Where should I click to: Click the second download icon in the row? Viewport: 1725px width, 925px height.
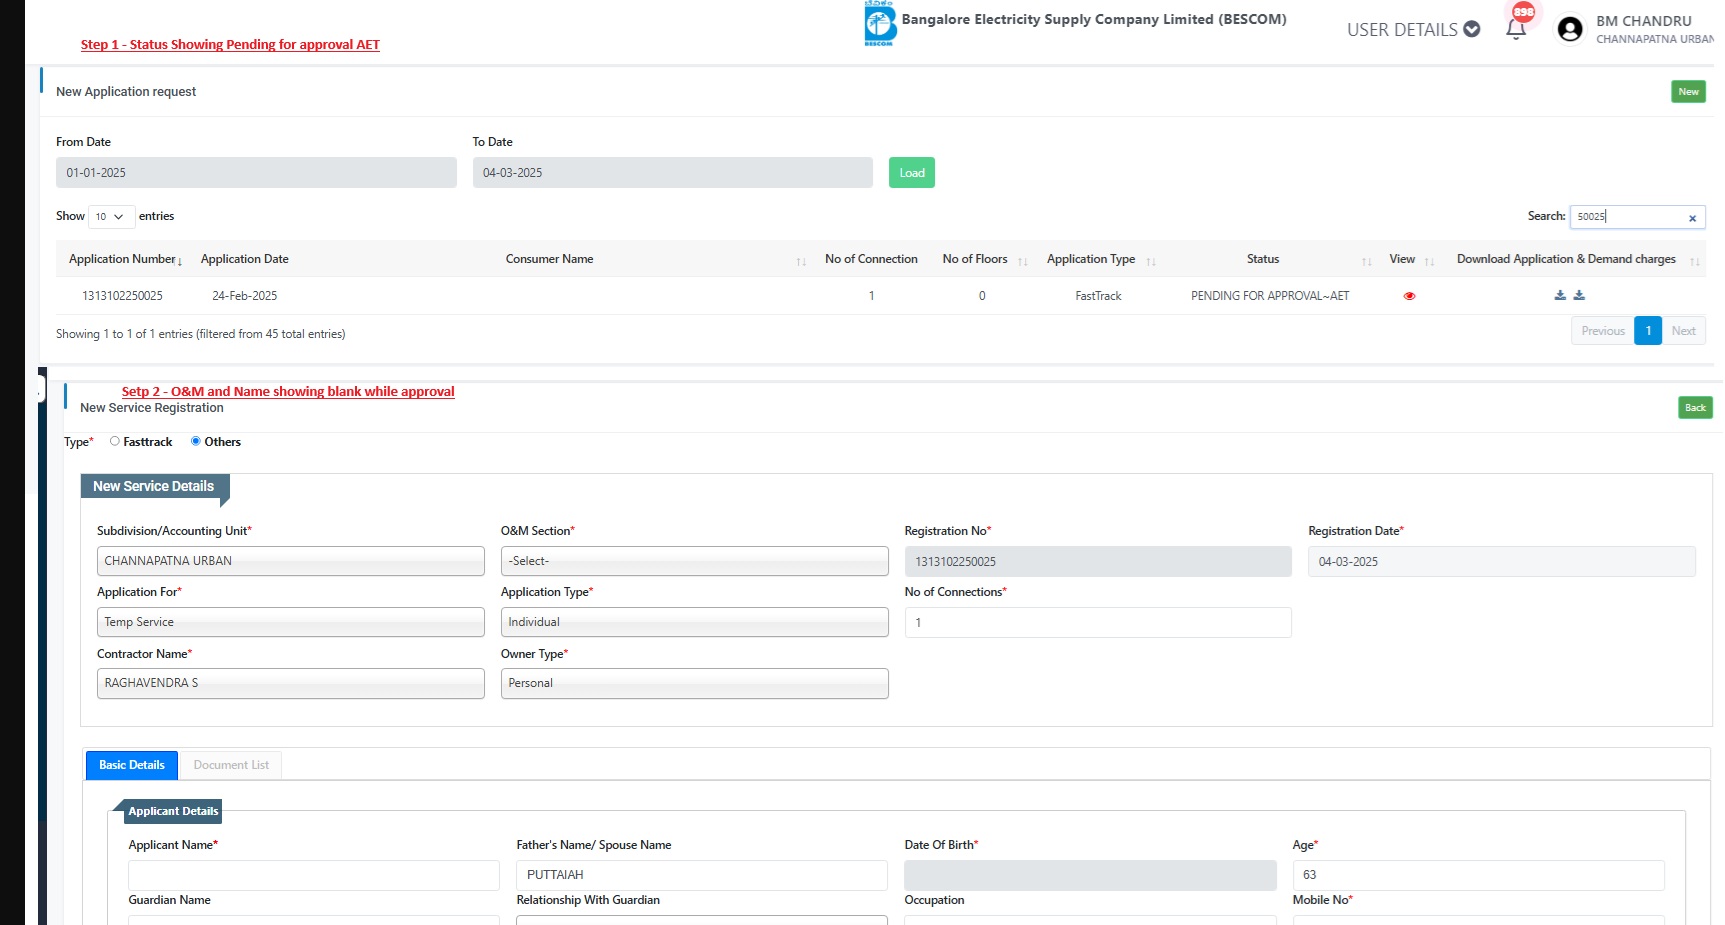pos(1579,295)
